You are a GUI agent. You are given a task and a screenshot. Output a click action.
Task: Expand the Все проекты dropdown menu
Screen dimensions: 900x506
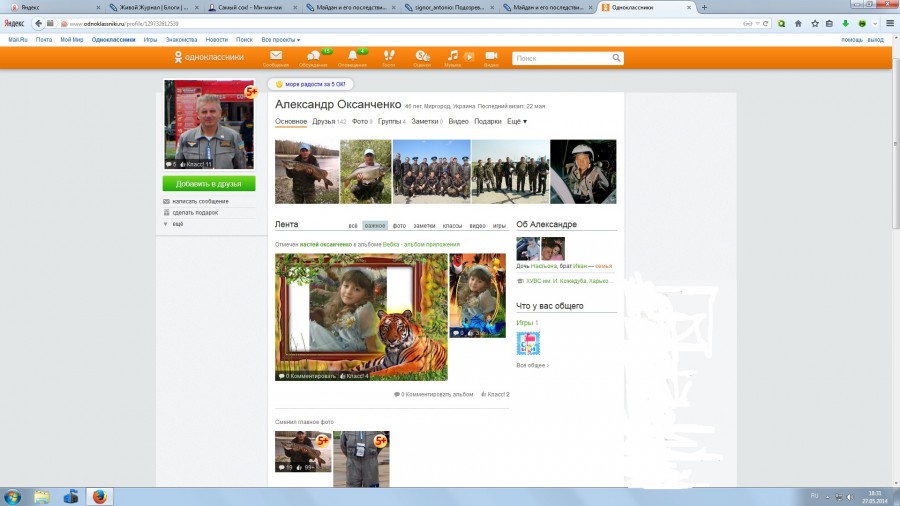point(281,39)
